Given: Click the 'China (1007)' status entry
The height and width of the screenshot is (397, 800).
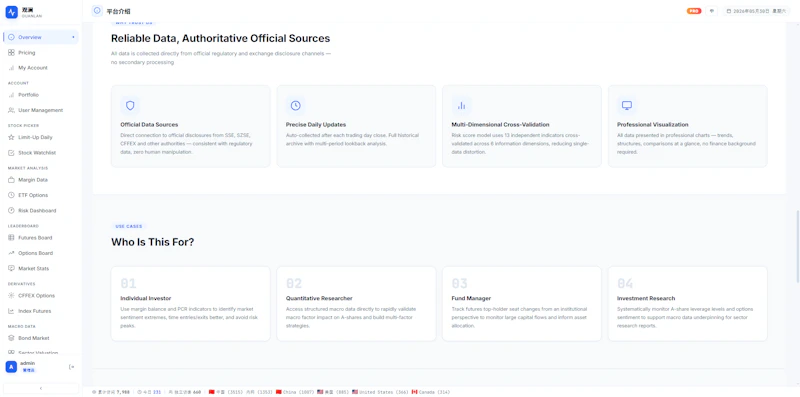Looking at the screenshot, I should (x=294, y=392).
